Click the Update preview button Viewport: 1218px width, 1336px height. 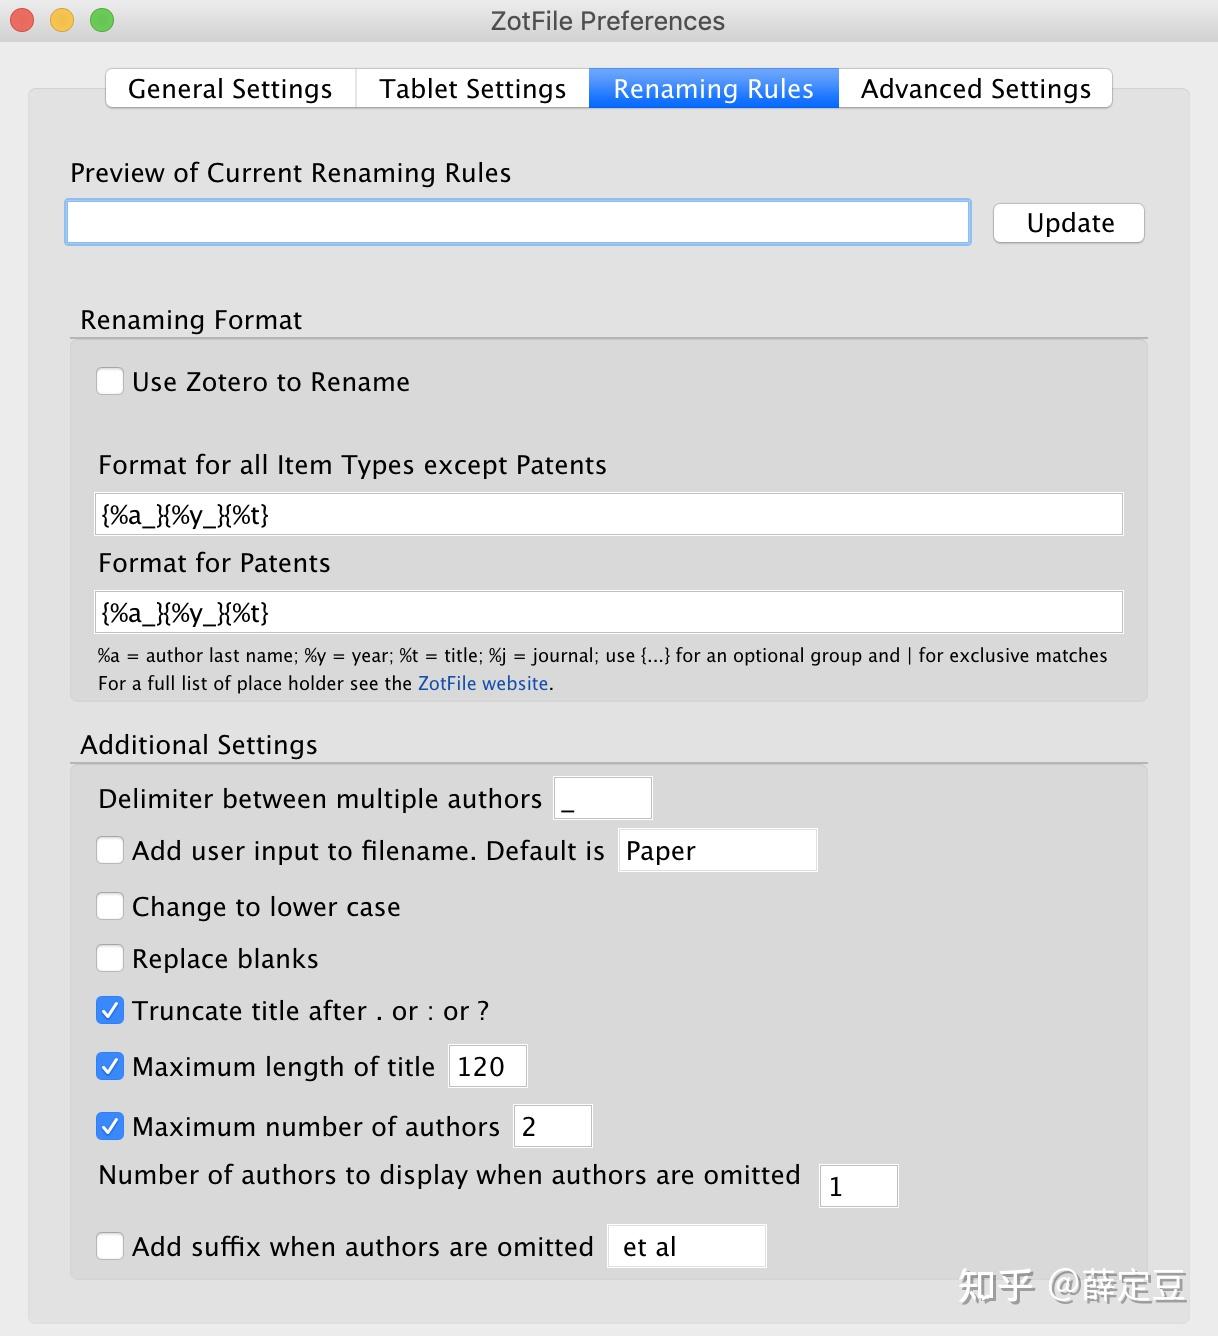[x=1068, y=223]
